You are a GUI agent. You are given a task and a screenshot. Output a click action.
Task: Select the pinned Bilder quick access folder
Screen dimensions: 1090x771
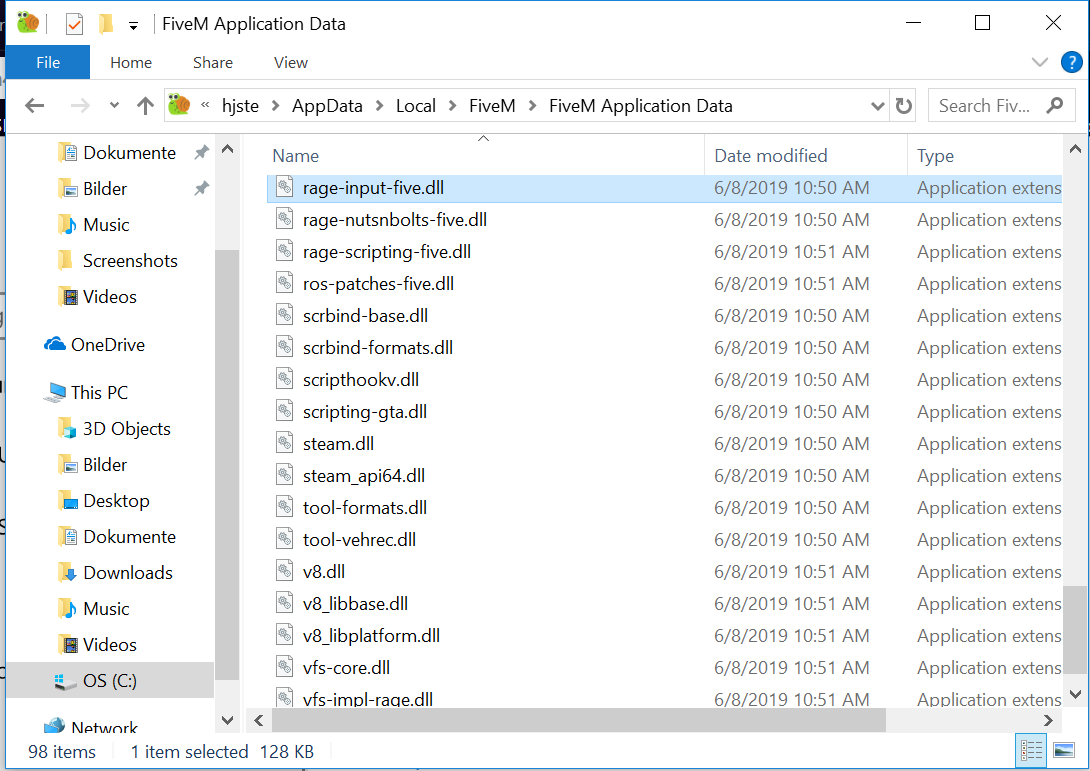tap(105, 189)
